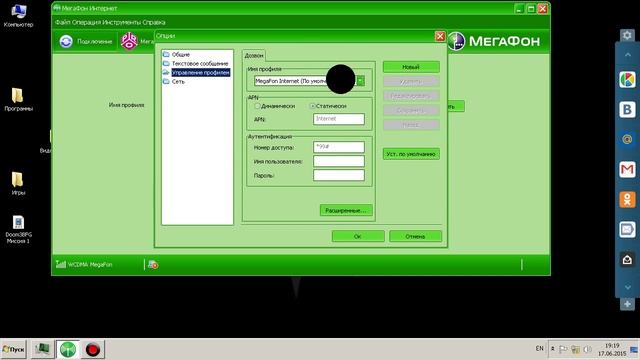Viewport: 640px width, 360px height.
Task: Open the dark envelope inbox icon in sidebar
Action: [x=627, y=260]
